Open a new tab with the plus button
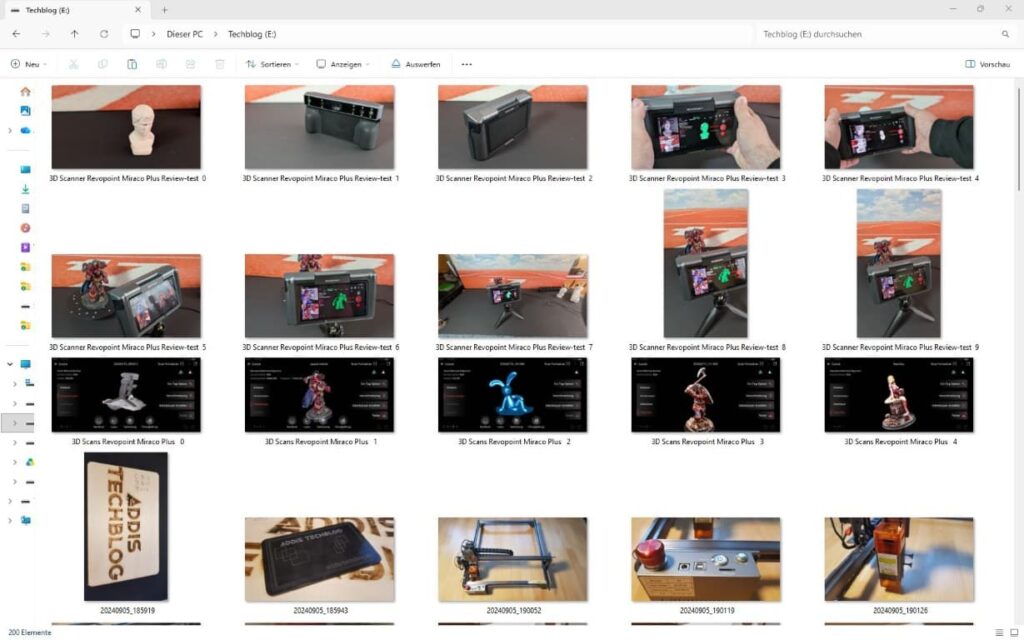 (x=165, y=10)
